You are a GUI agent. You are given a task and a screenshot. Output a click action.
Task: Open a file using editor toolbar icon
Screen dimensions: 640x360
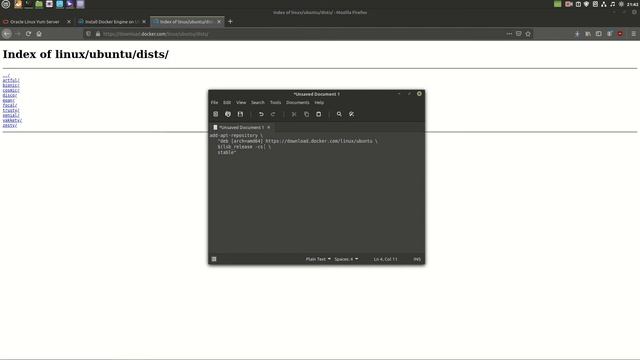(228, 114)
